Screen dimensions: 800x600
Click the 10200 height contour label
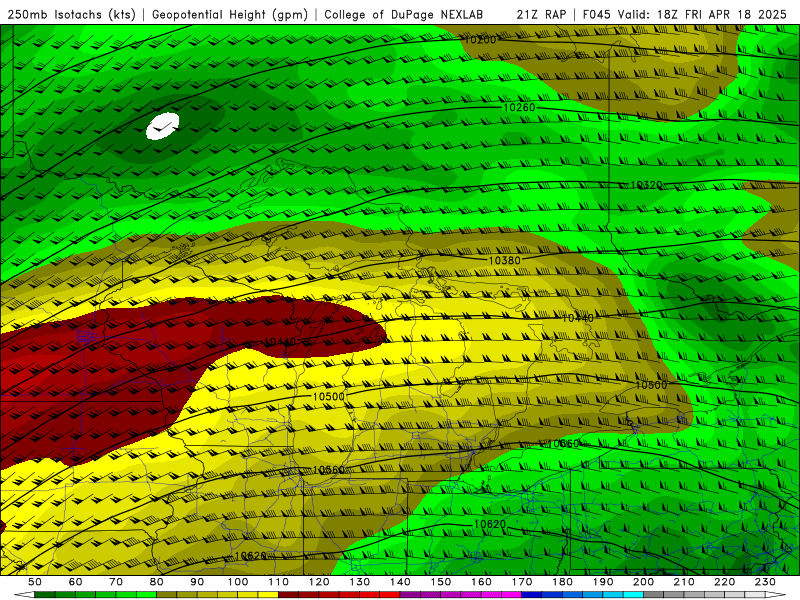[x=480, y=40]
